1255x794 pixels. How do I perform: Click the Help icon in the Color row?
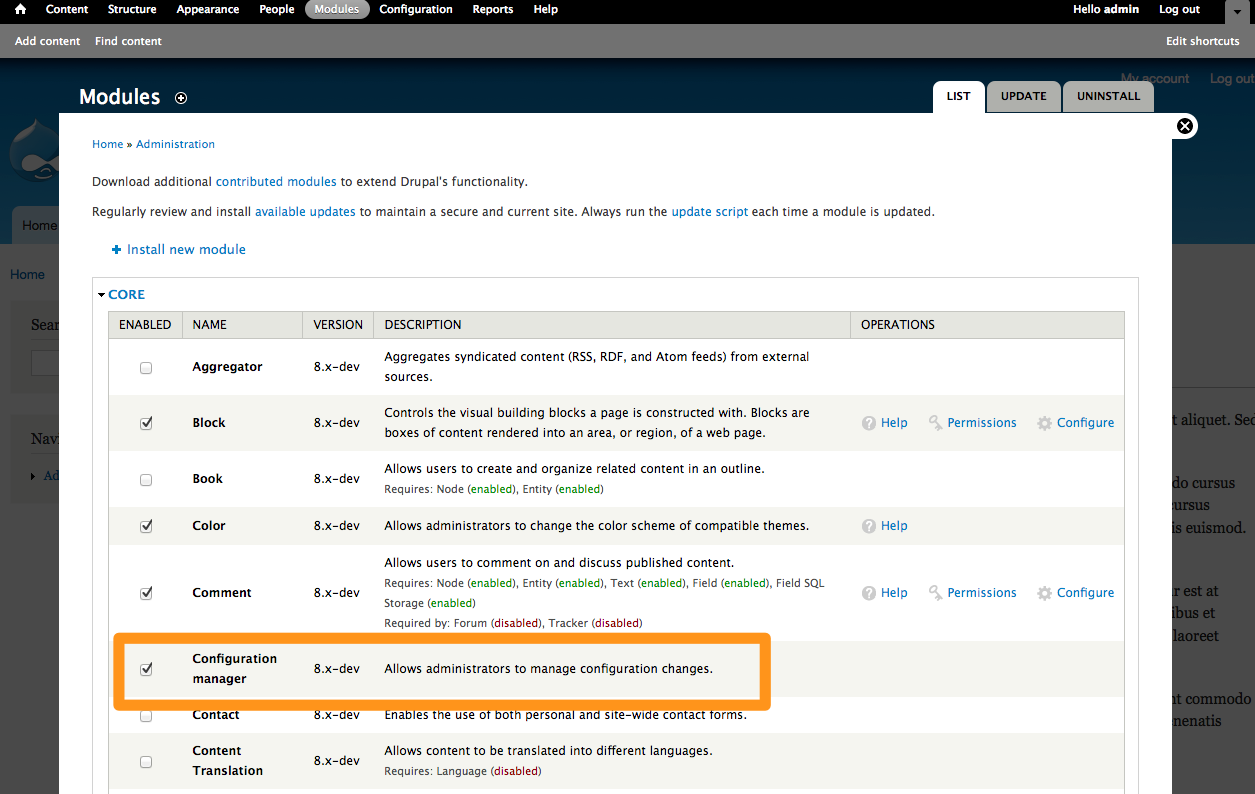point(869,526)
